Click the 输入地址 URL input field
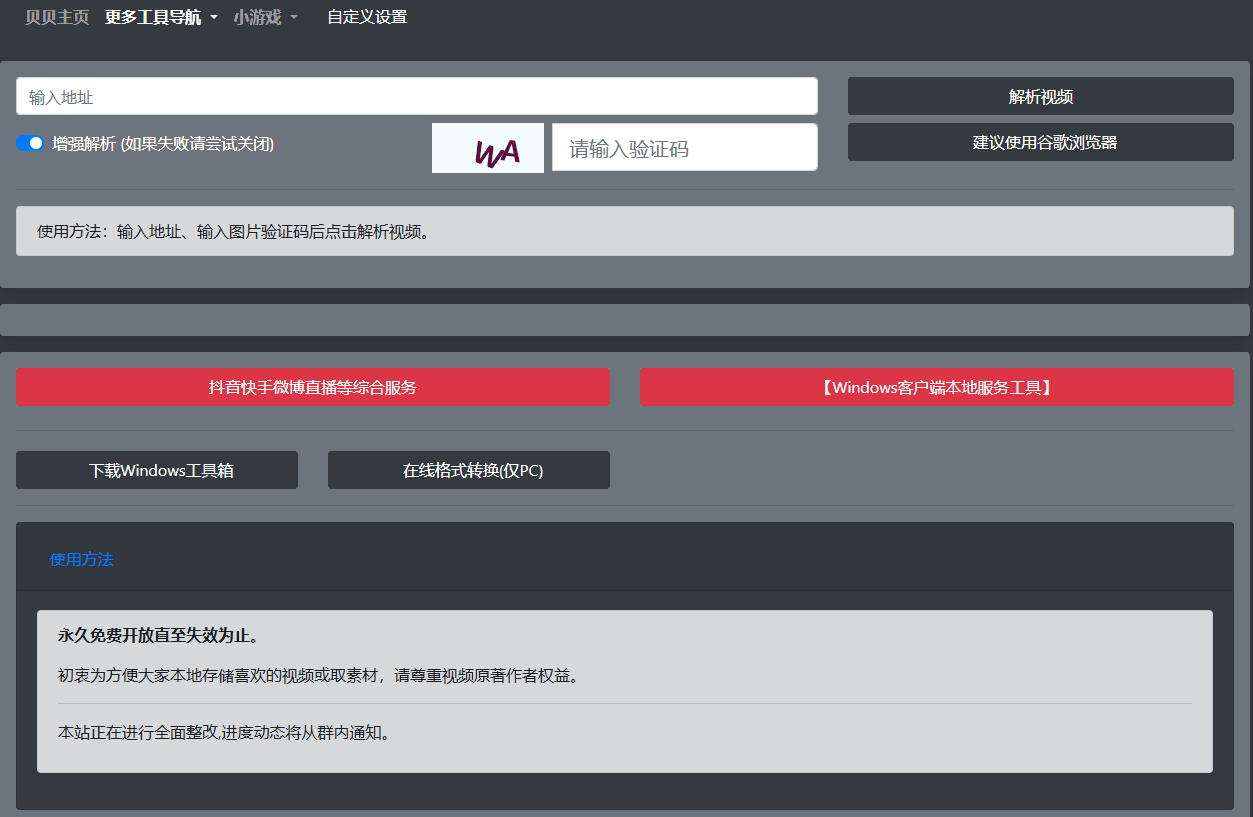This screenshot has width=1253, height=817. coord(416,97)
